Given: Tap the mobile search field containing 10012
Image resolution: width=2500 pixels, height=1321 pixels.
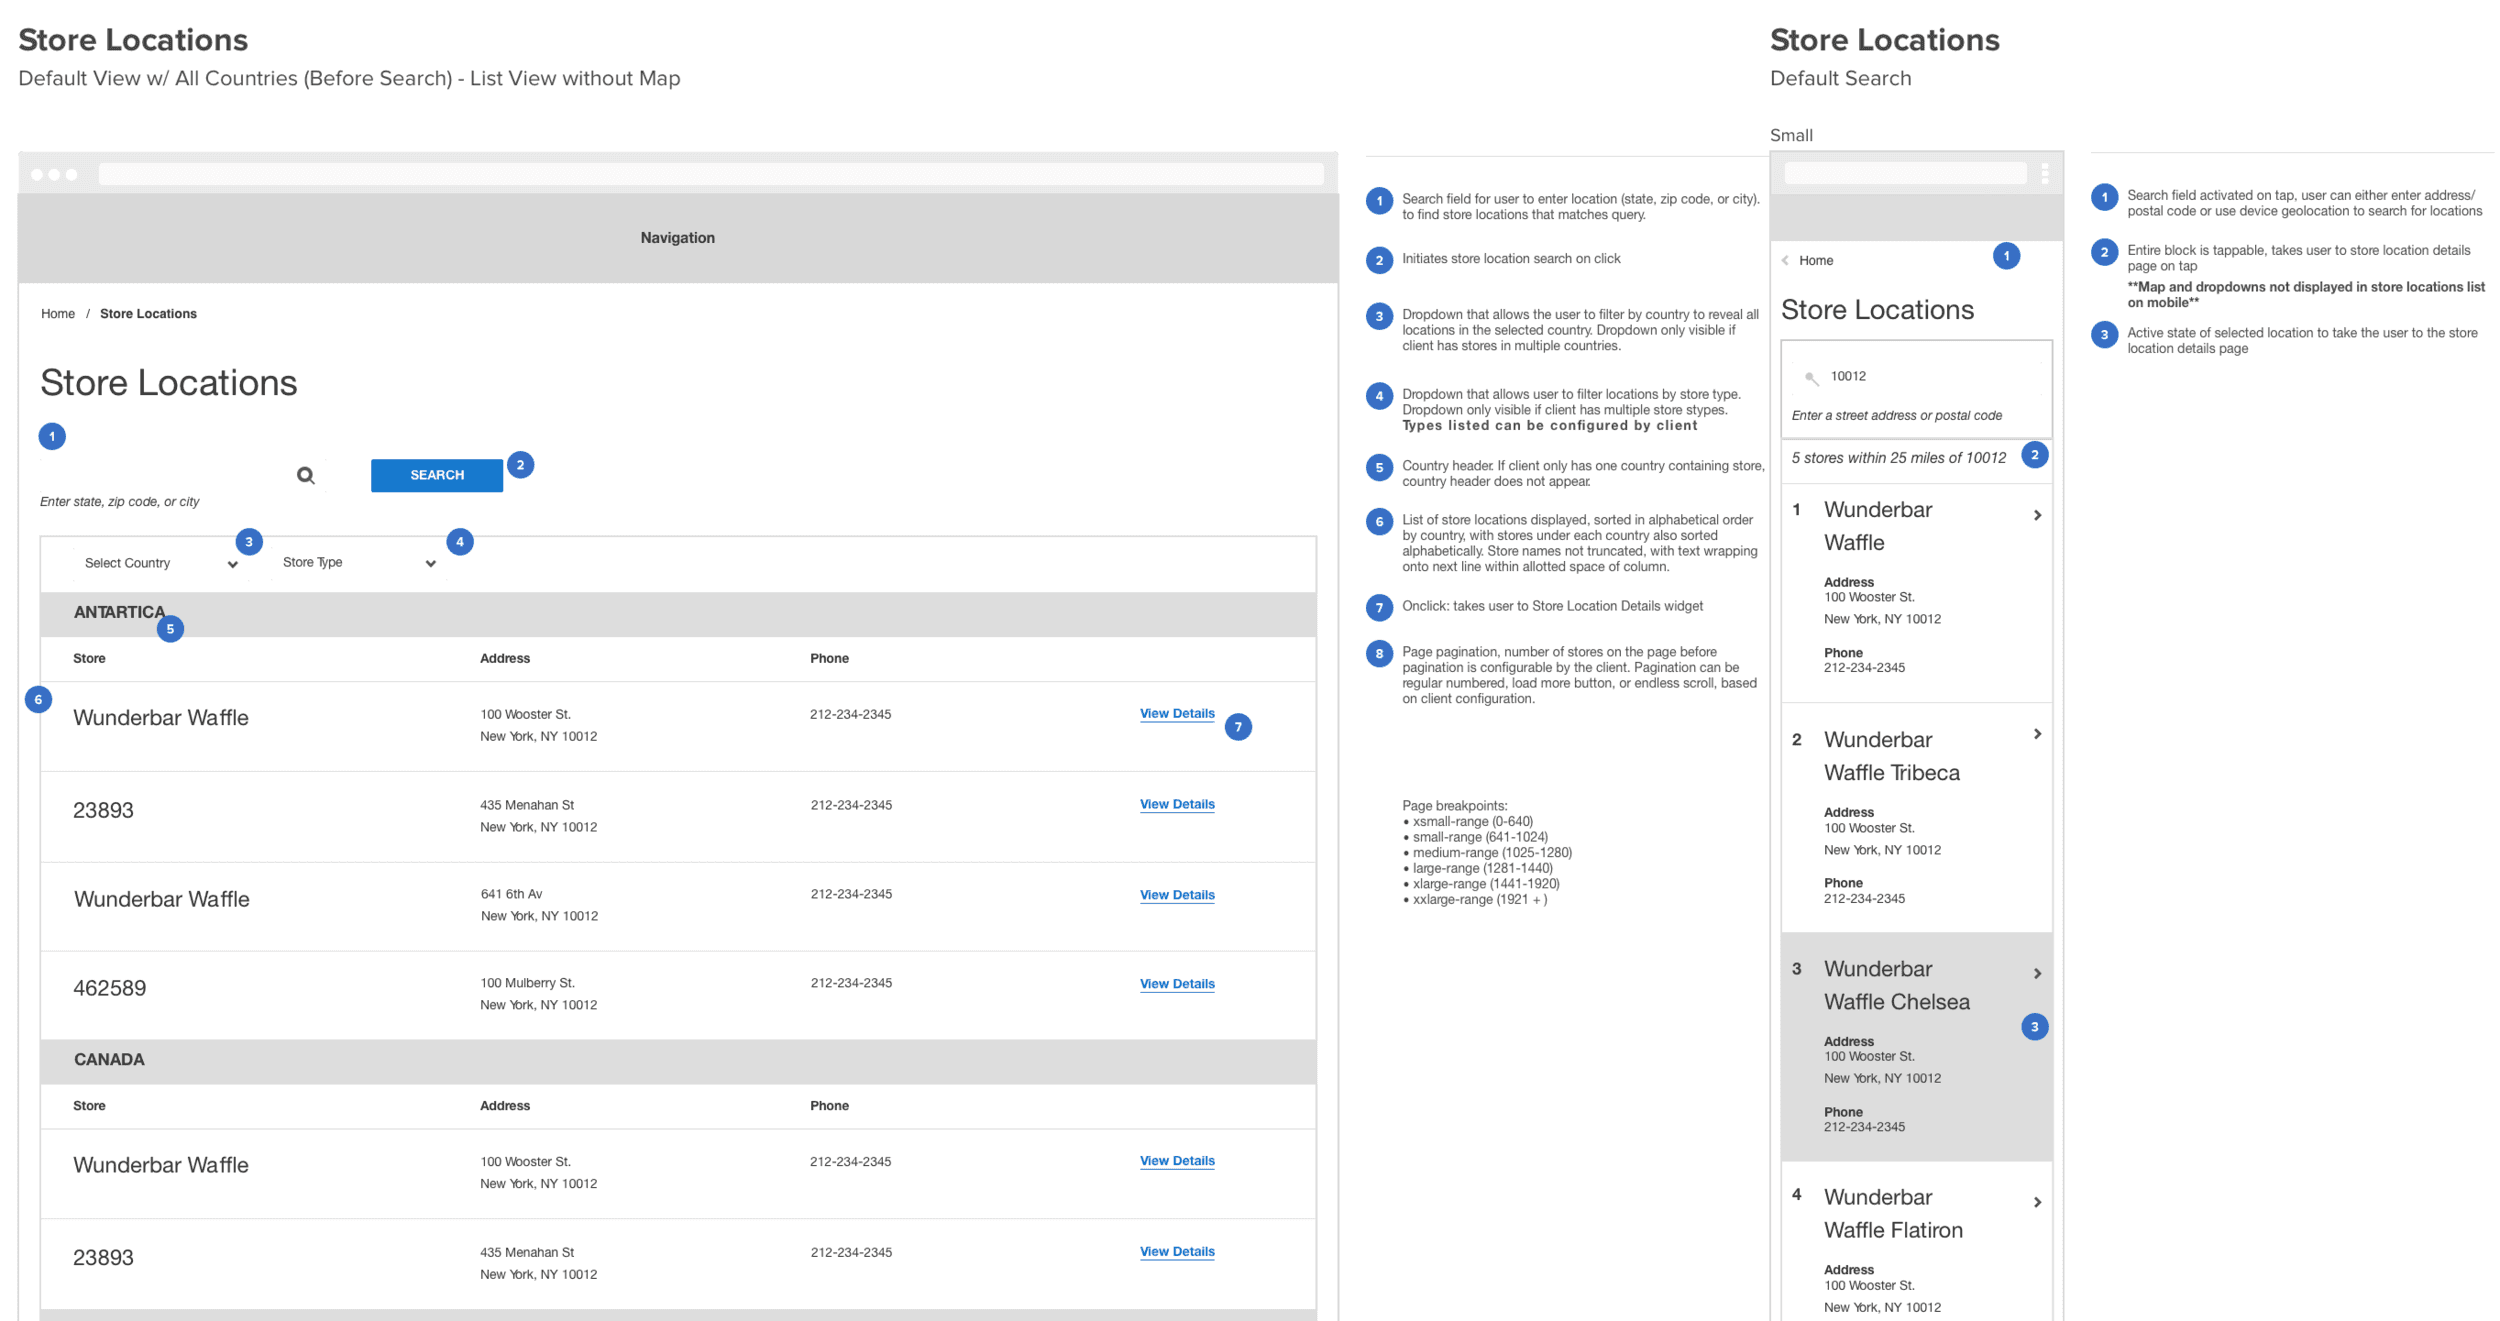Looking at the screenshot, I should pyautogui.click(x=1916, y=377).
